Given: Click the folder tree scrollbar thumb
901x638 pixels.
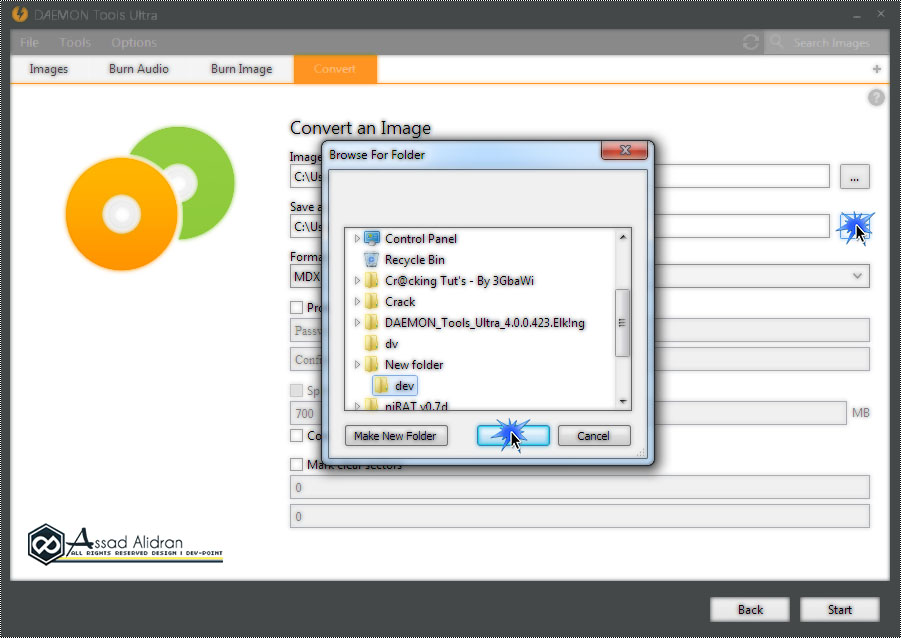Looking at the screenshot, I should tap(623, 322).
